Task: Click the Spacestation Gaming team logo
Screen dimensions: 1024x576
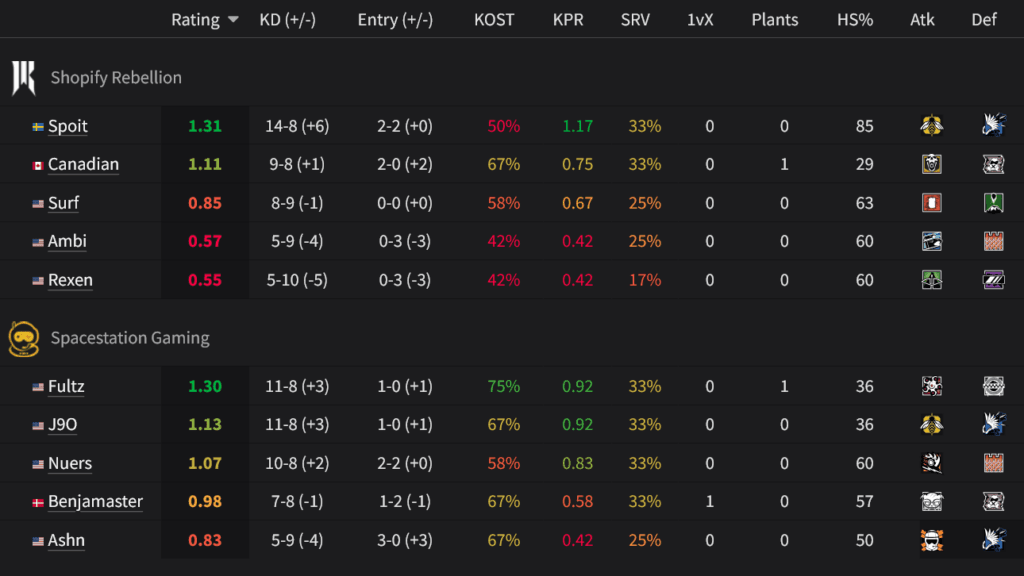Action: pos(23,338)
